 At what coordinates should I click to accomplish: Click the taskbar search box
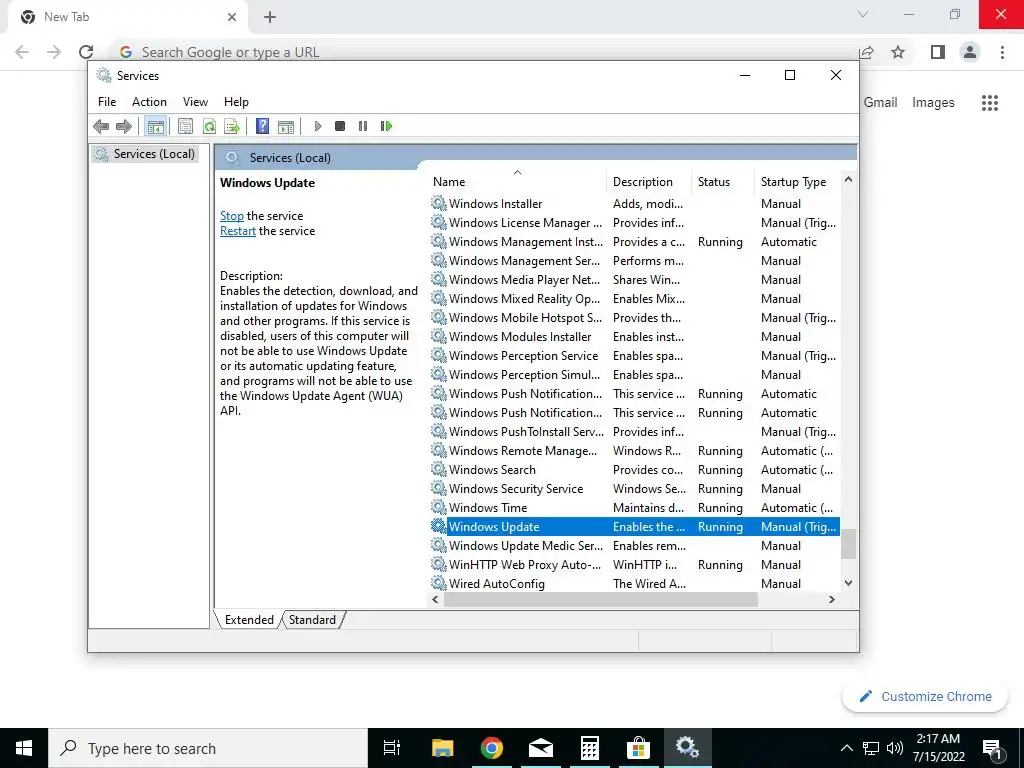click(x=208, y=748)
